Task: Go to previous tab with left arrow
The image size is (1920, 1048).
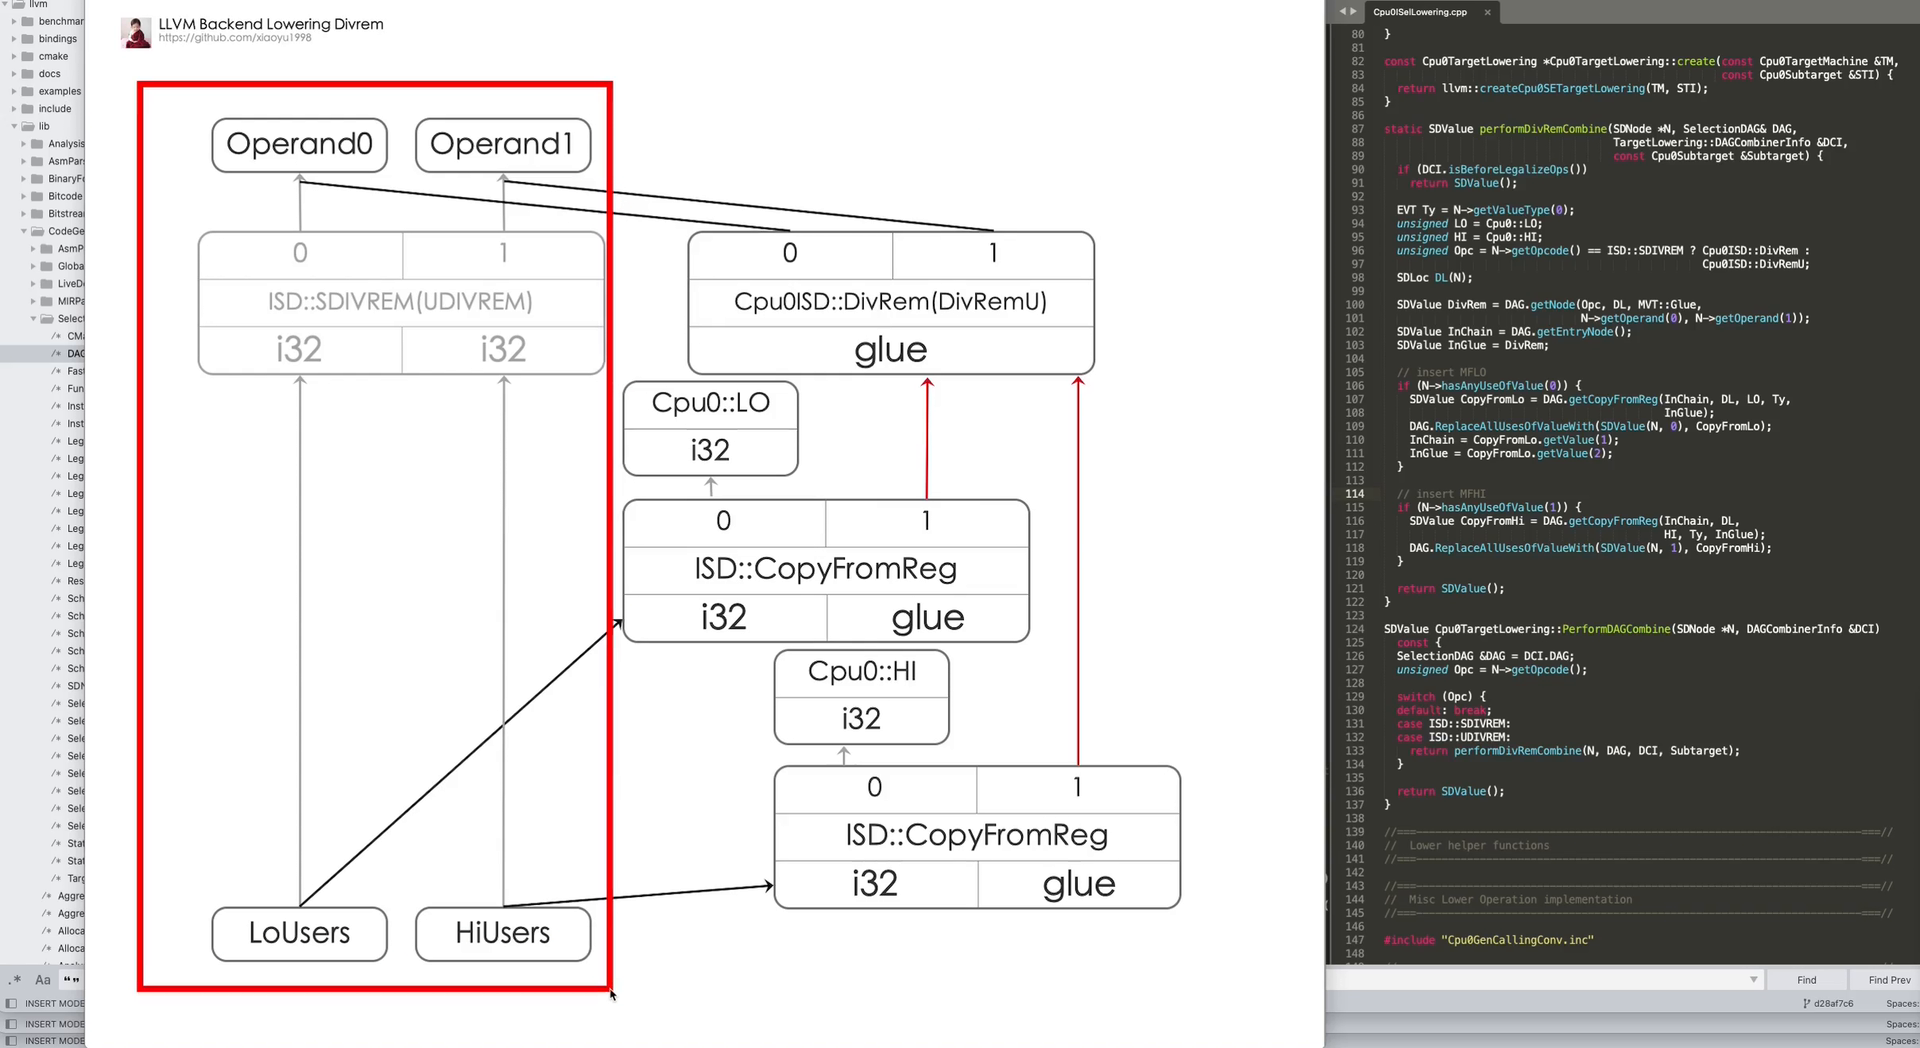Action: [1342, 12]
